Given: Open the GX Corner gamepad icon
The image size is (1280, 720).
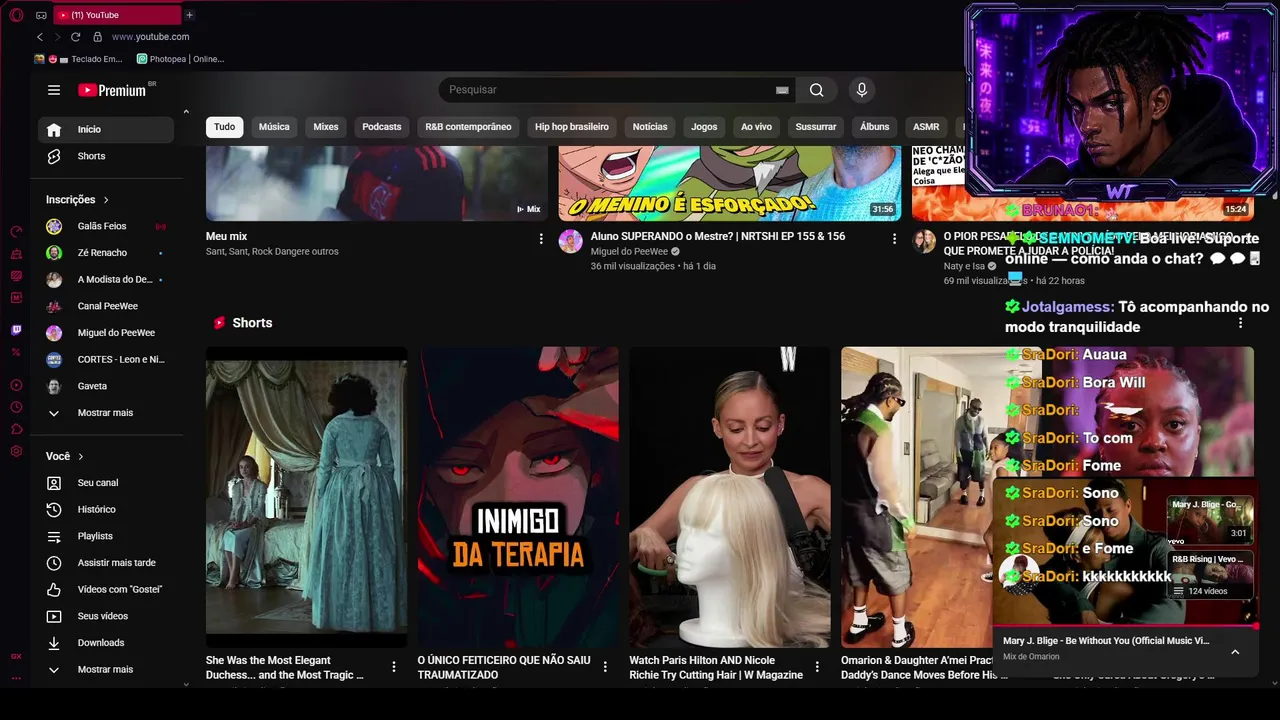Looking at the screenshot, I should point(41,15).
